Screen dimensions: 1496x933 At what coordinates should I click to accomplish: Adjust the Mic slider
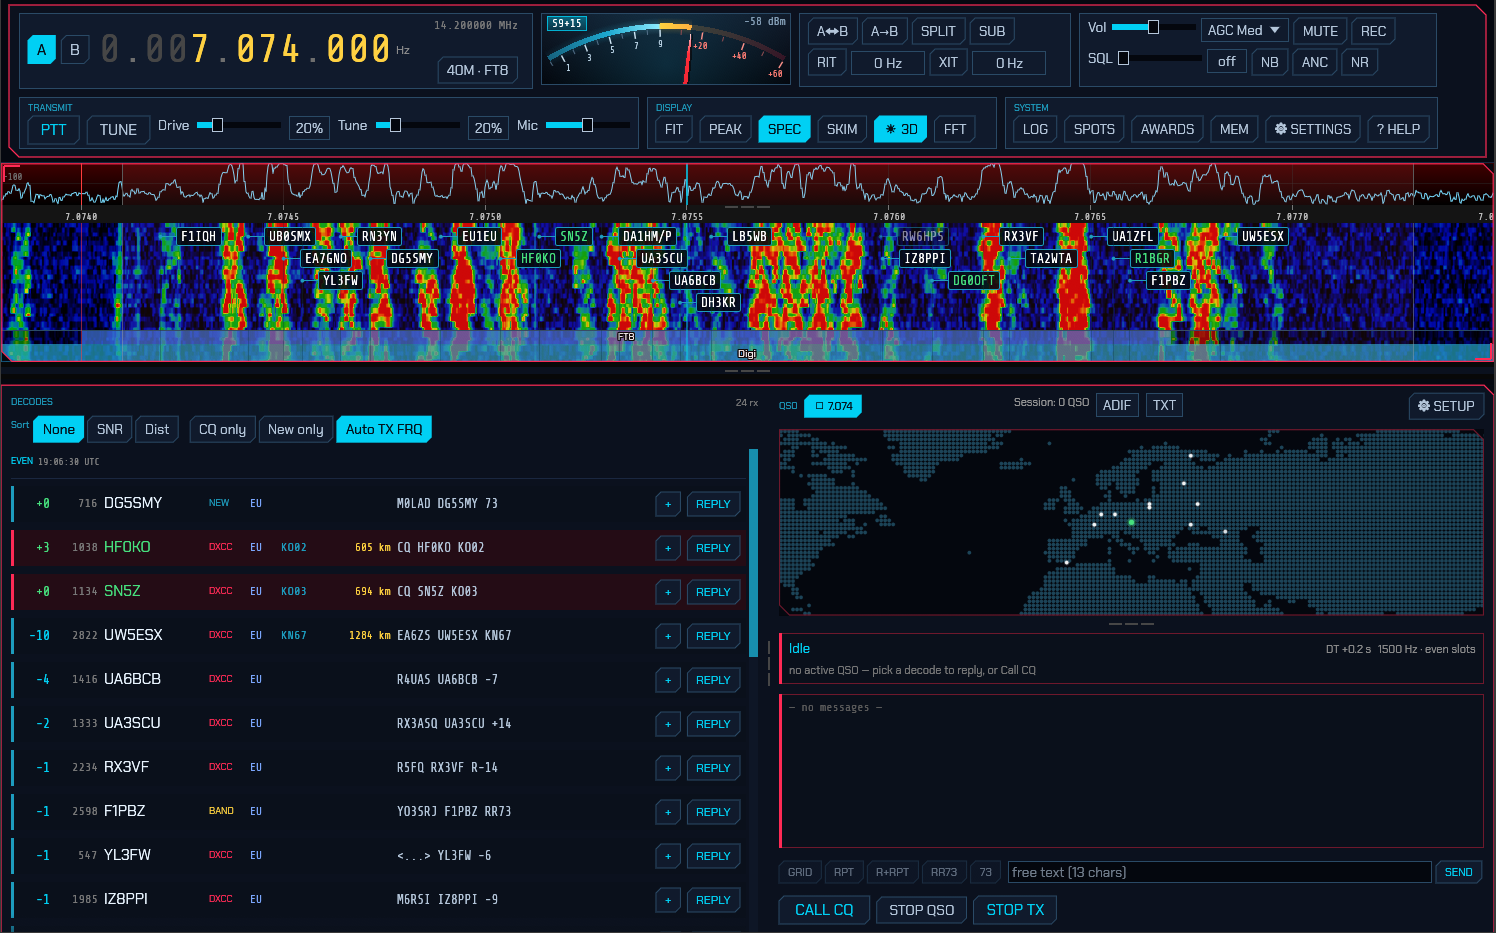tap(588, 125)
